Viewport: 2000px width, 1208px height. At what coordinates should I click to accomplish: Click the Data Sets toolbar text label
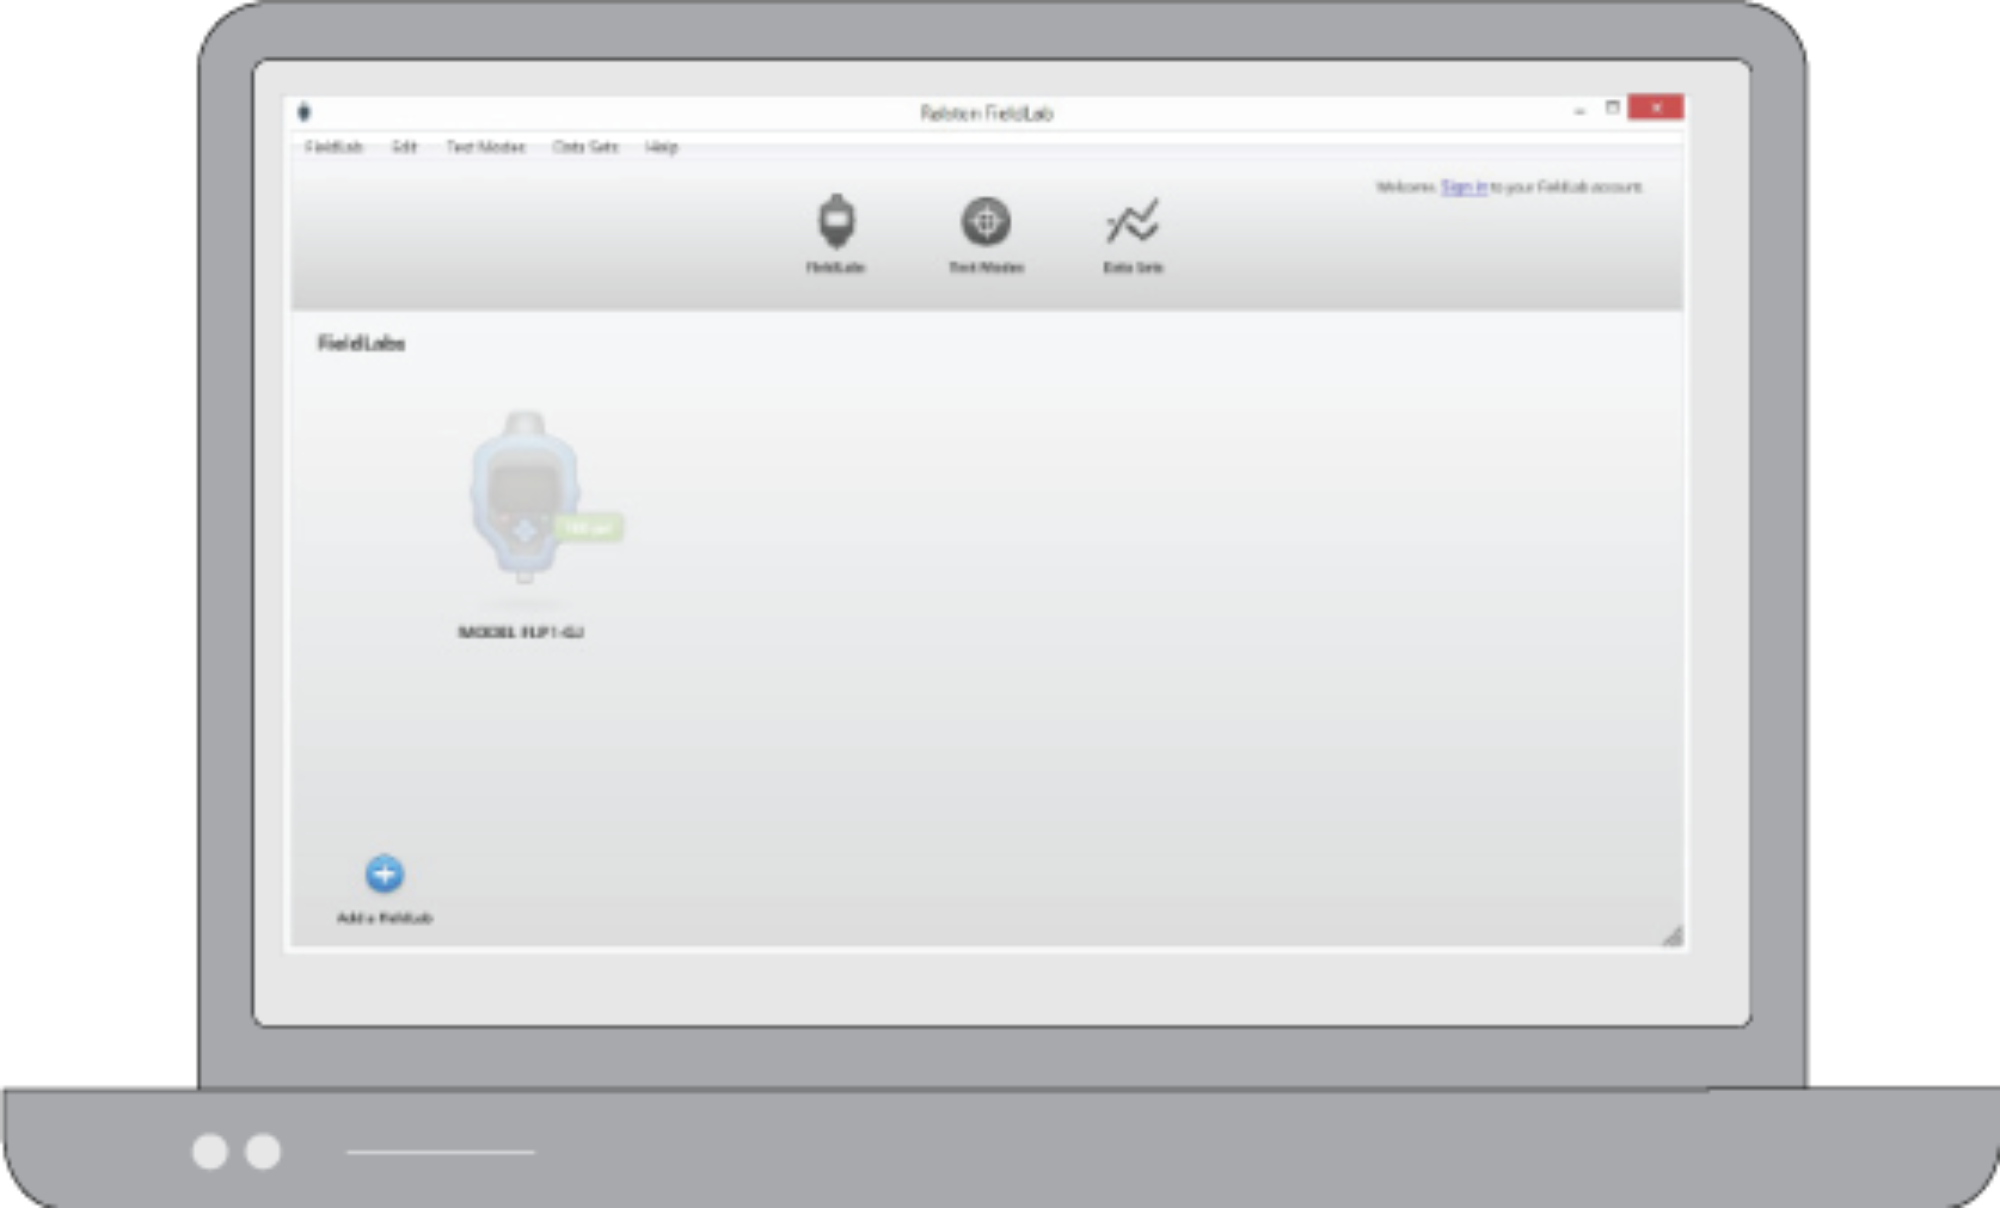point(1133,267)
